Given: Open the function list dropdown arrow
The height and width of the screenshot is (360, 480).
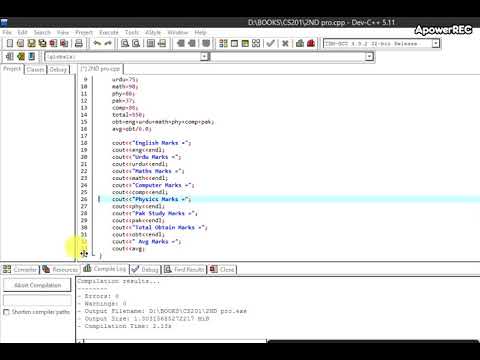Looking at the screenshot, I should 368,57.
